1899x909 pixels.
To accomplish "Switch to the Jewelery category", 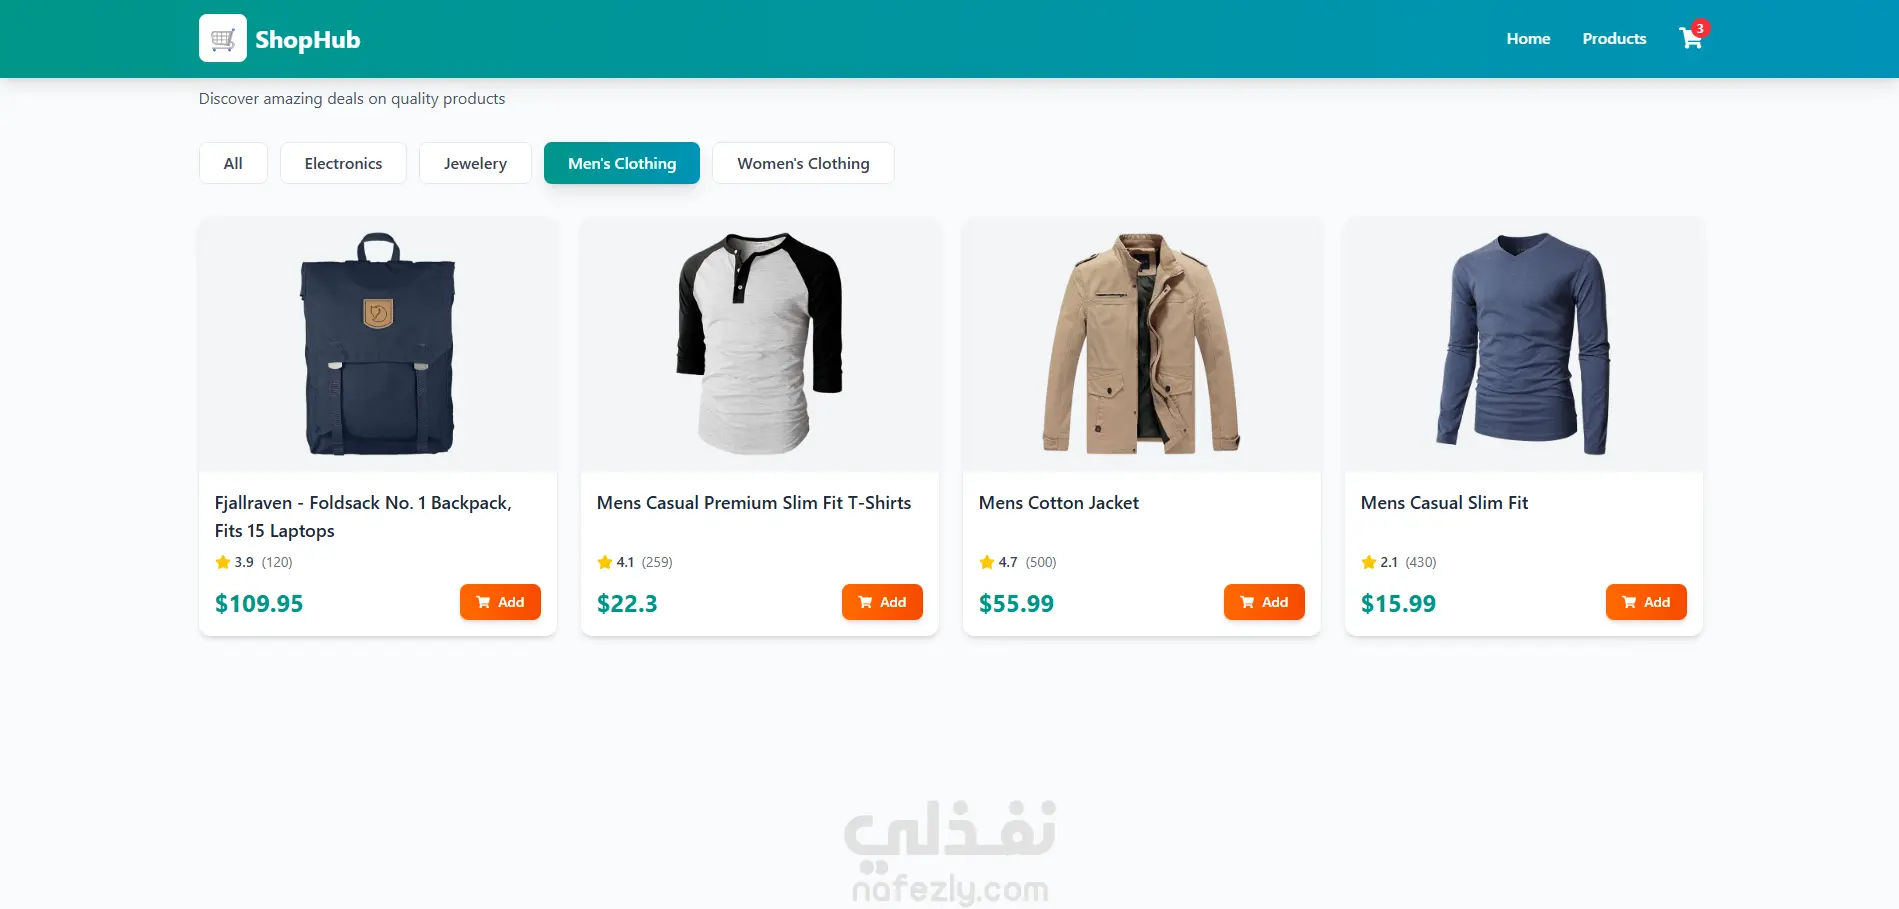I will tap(475, 163).
